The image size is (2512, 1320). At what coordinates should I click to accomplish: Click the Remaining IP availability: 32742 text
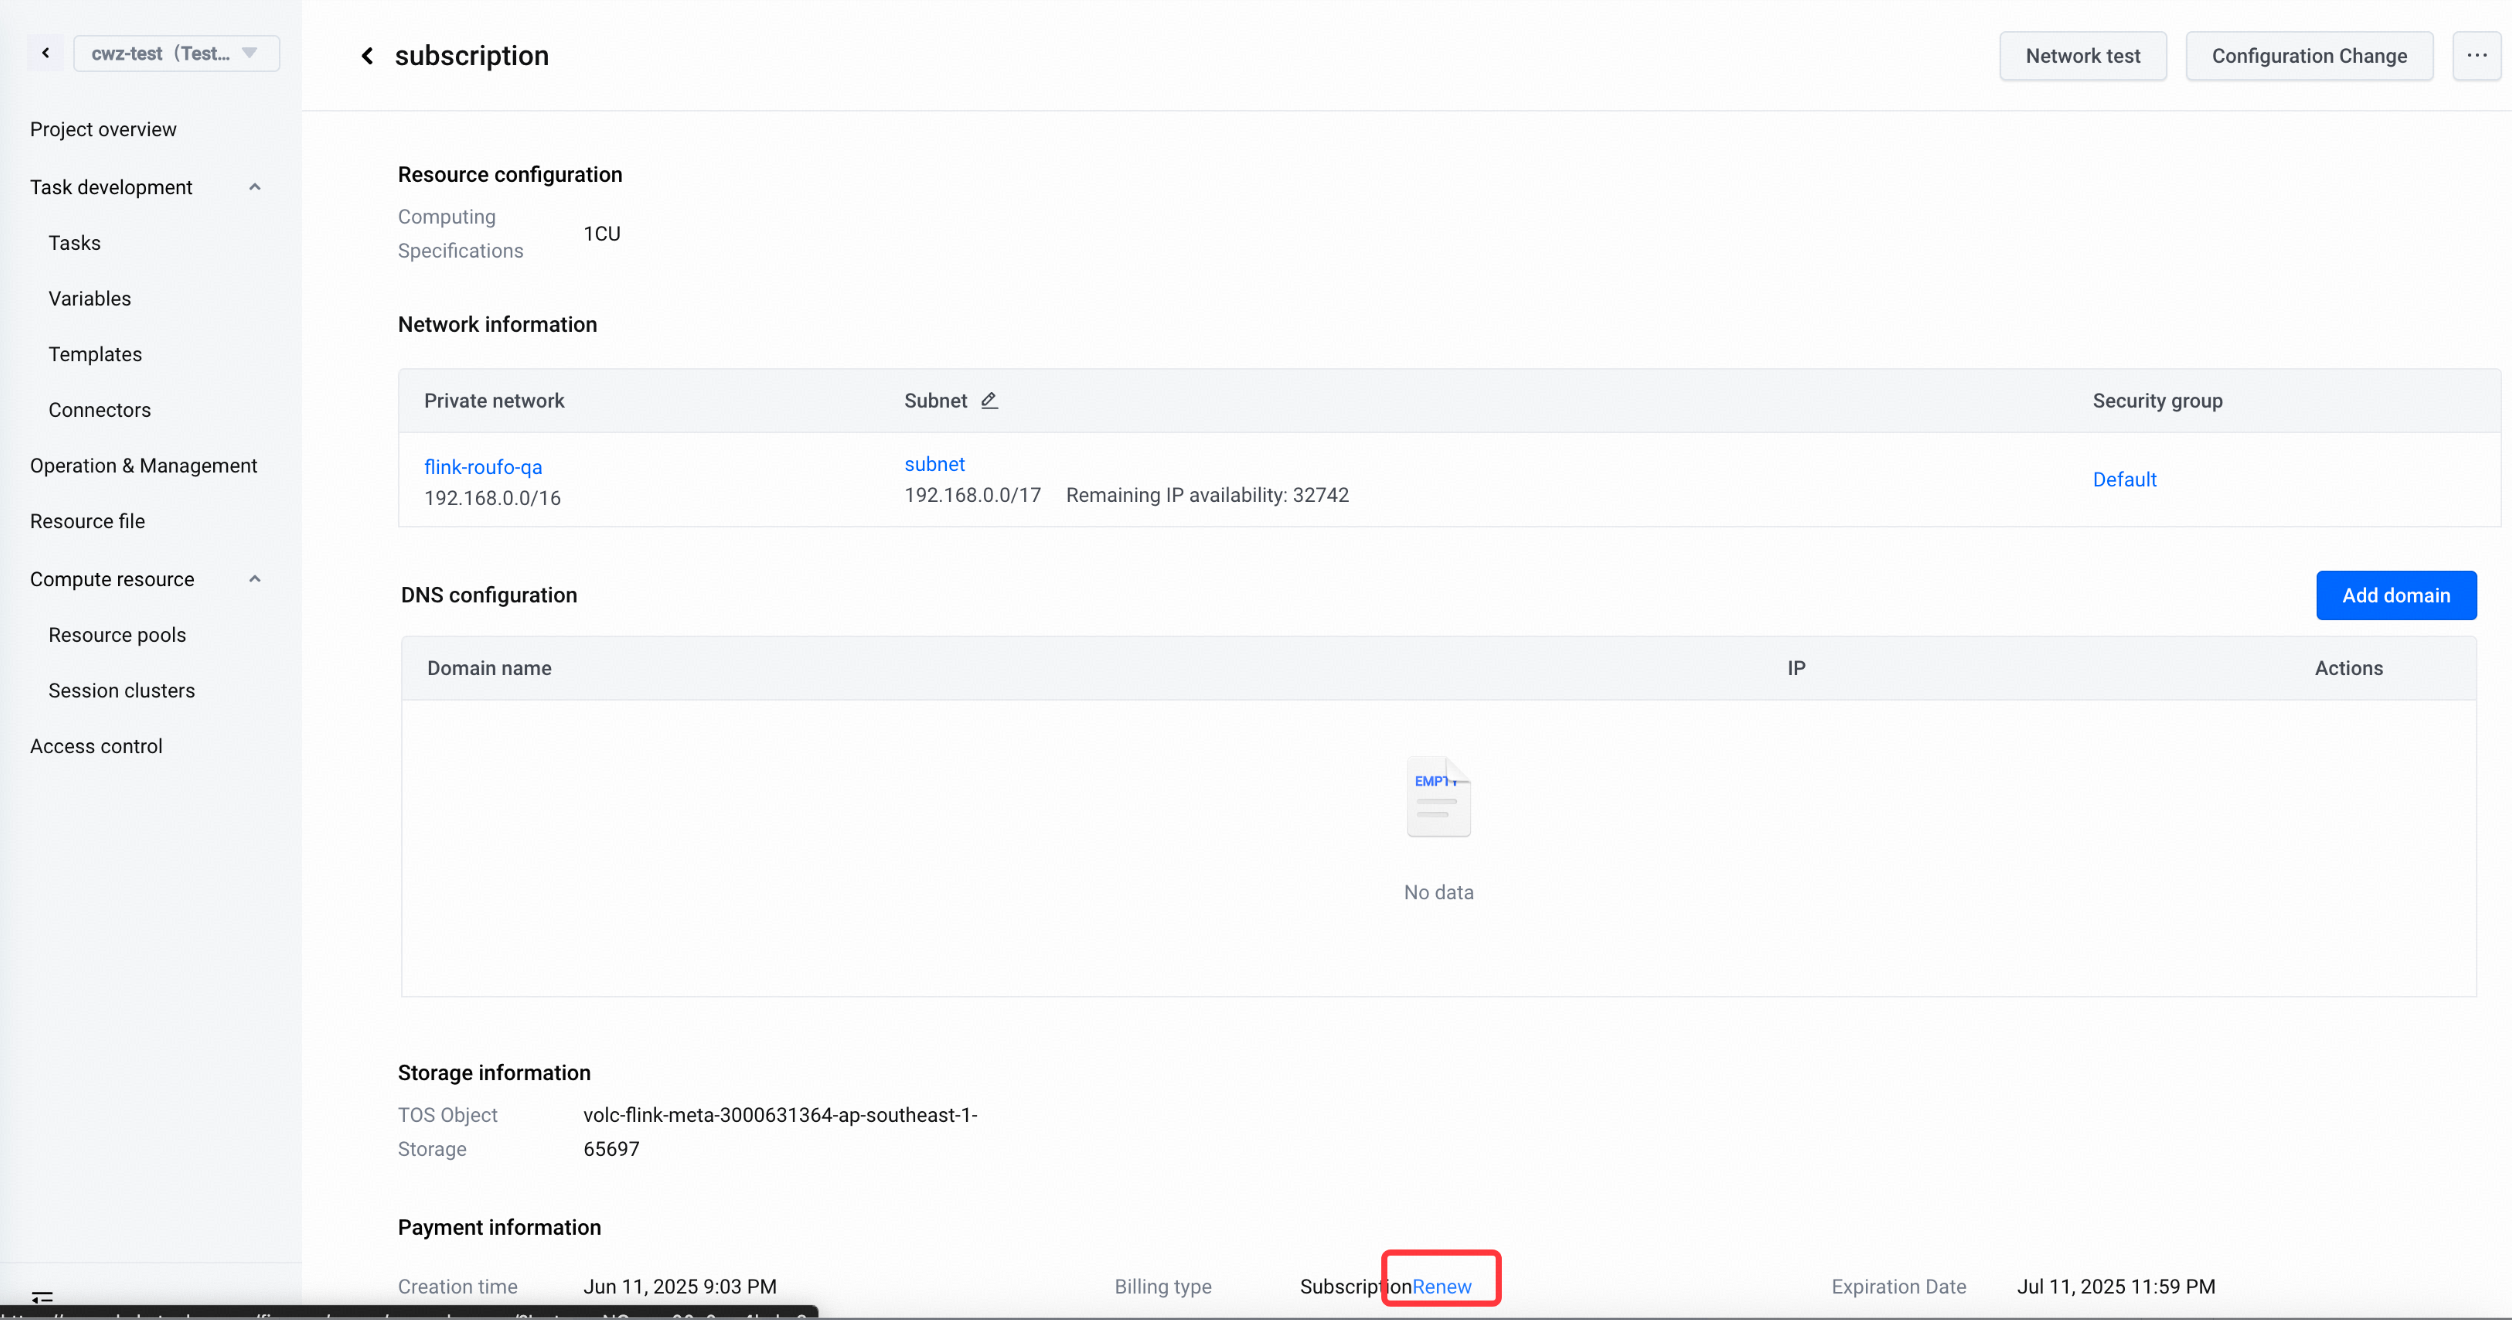(x=1207, y=495)
